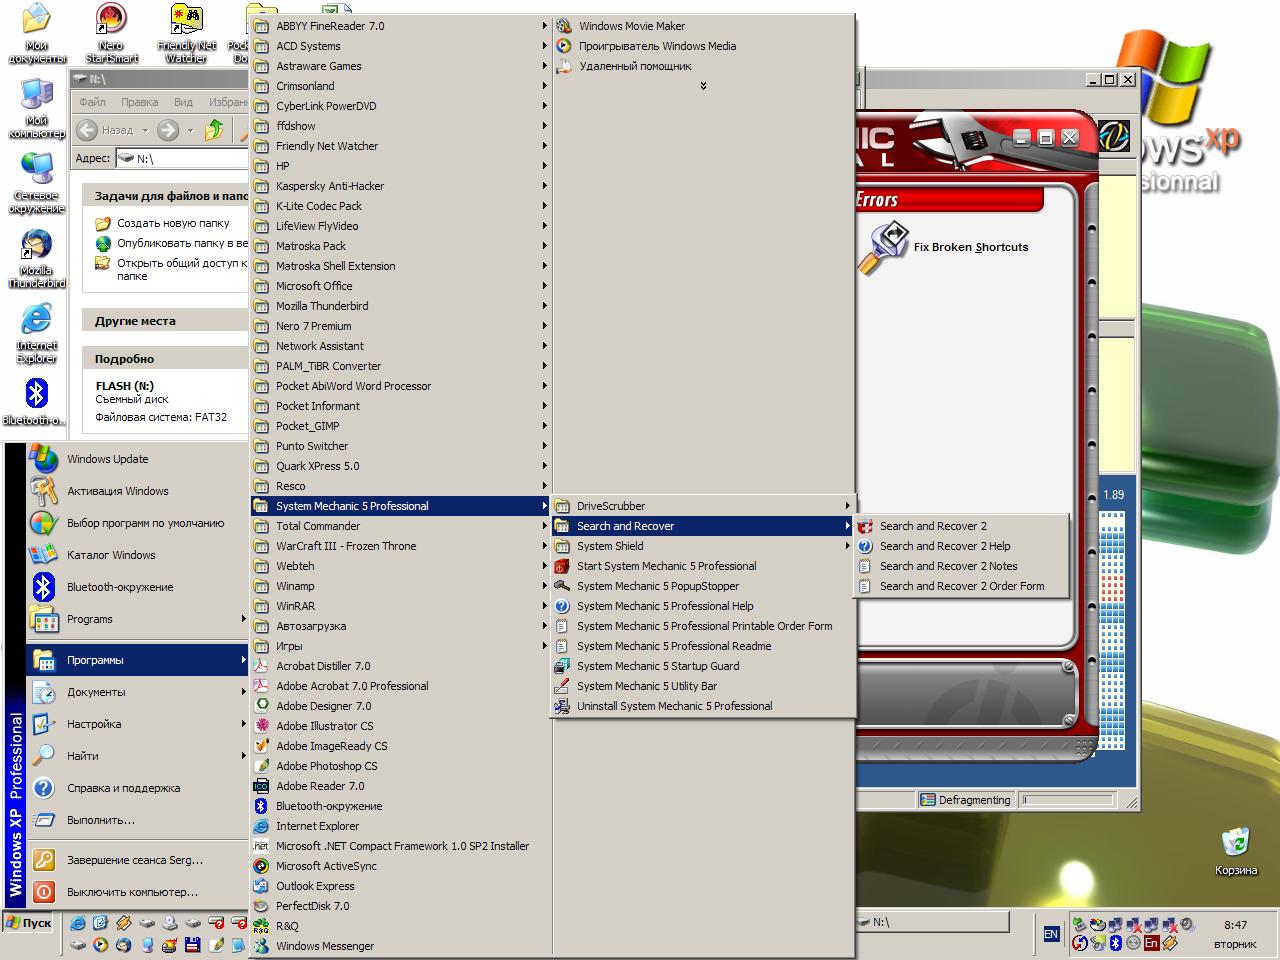1280x960 pixels.
Task: Open Файл menu in Explorer window
Action: point(92,102)
